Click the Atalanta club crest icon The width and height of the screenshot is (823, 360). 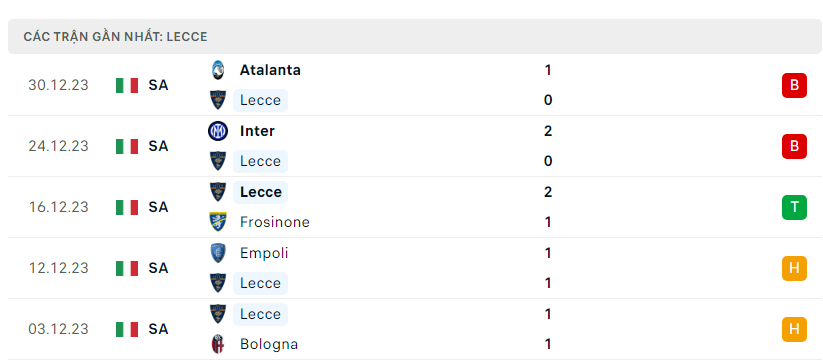point(217,70)
